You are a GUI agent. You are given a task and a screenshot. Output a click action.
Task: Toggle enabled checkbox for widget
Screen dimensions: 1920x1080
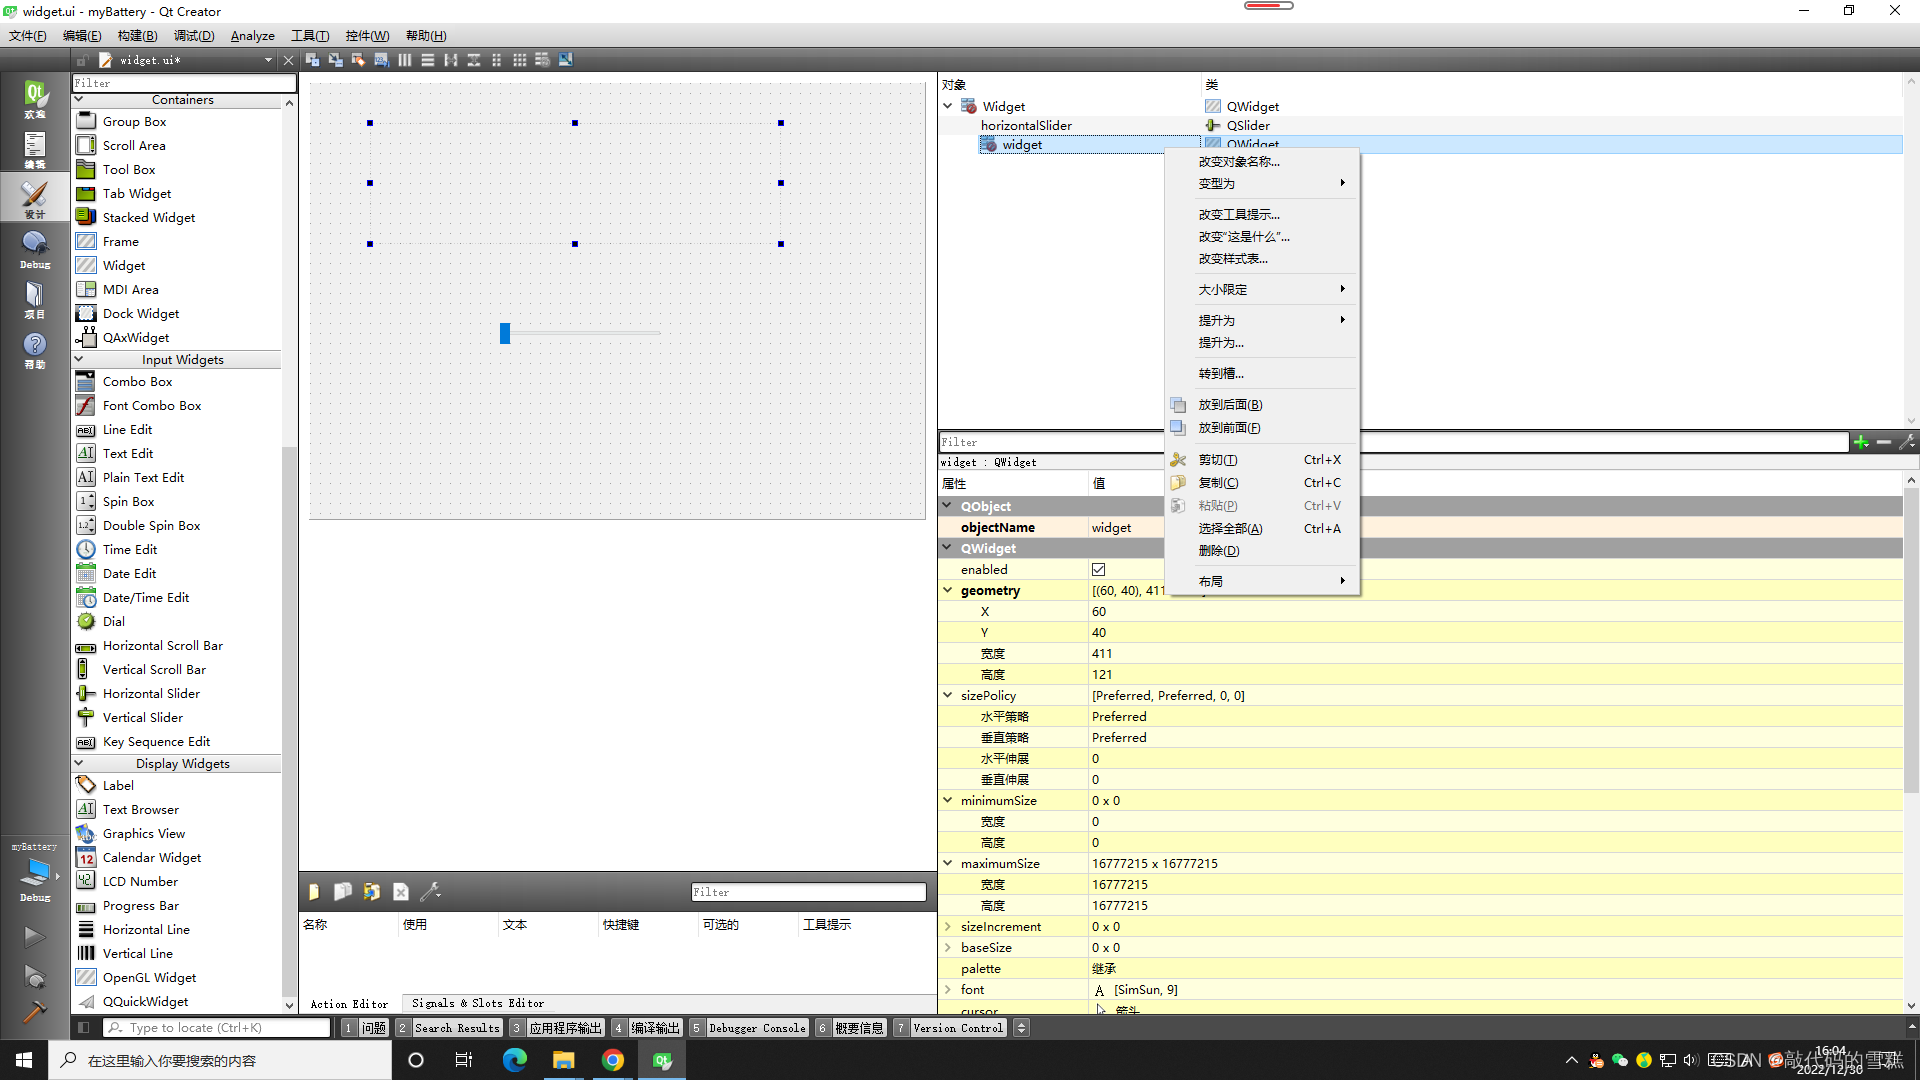tap(1098, 568)
